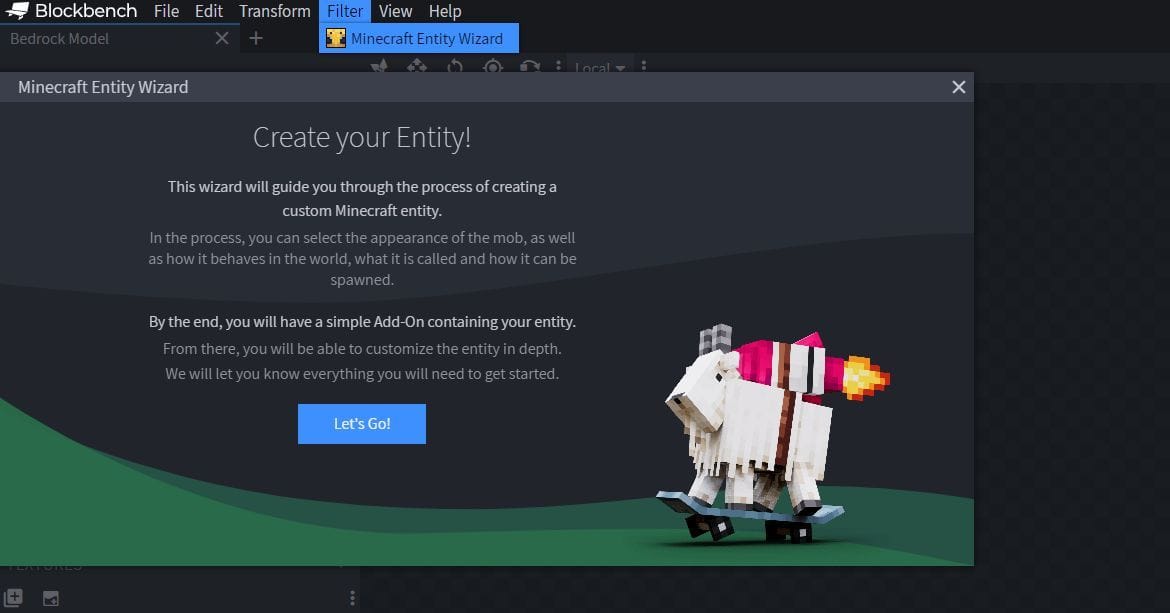Open a new tab with the plus button
1170x613 pixels.
(x=257, y=38)
